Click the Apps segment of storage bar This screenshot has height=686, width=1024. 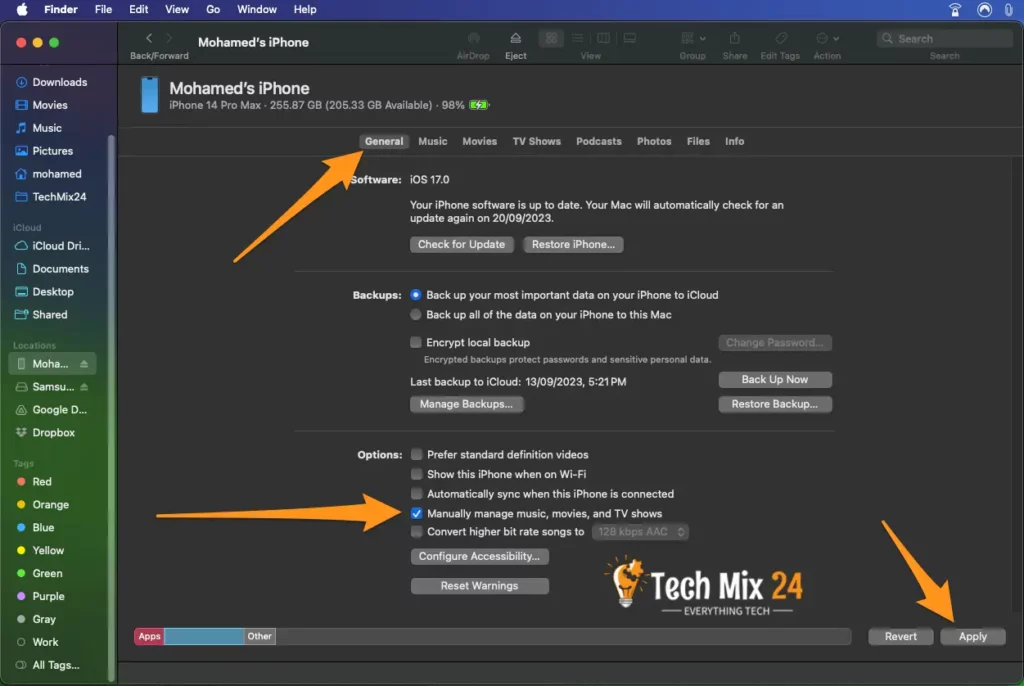pyautogui.click(x=149, y=636)
